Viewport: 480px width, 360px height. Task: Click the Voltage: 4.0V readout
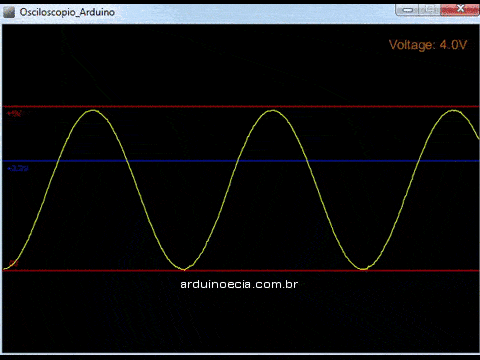(x=428, y=45)
